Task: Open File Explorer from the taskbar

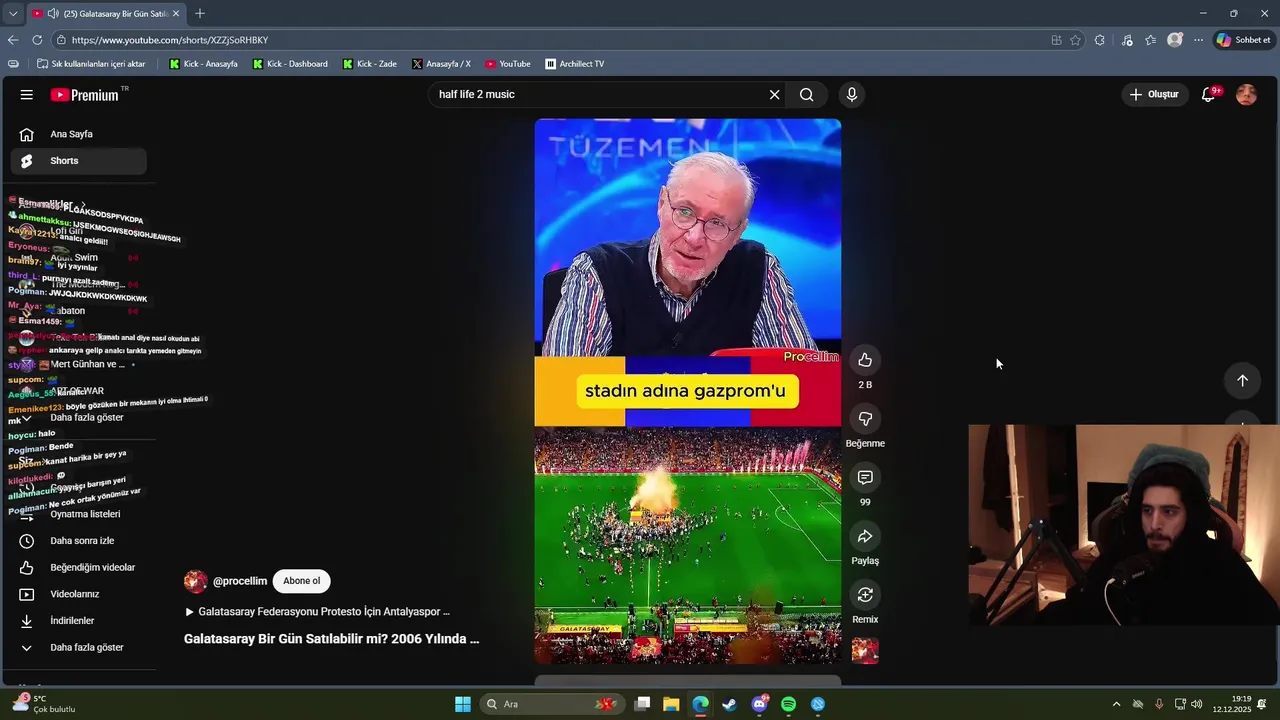Action: coord(671,704)
